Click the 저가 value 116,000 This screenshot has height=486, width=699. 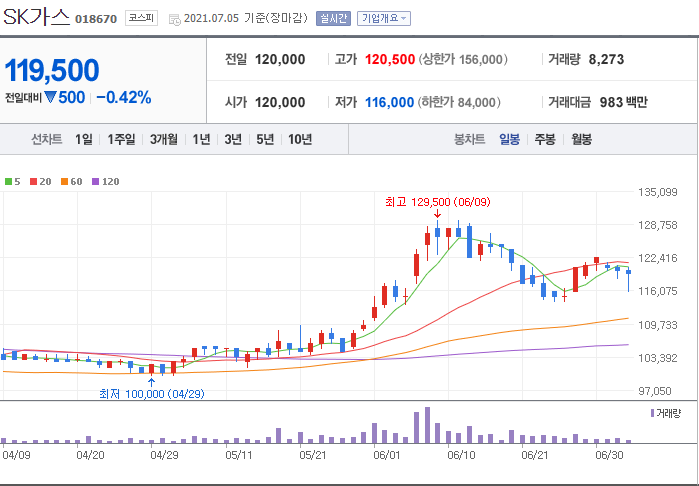pos(390,103)
